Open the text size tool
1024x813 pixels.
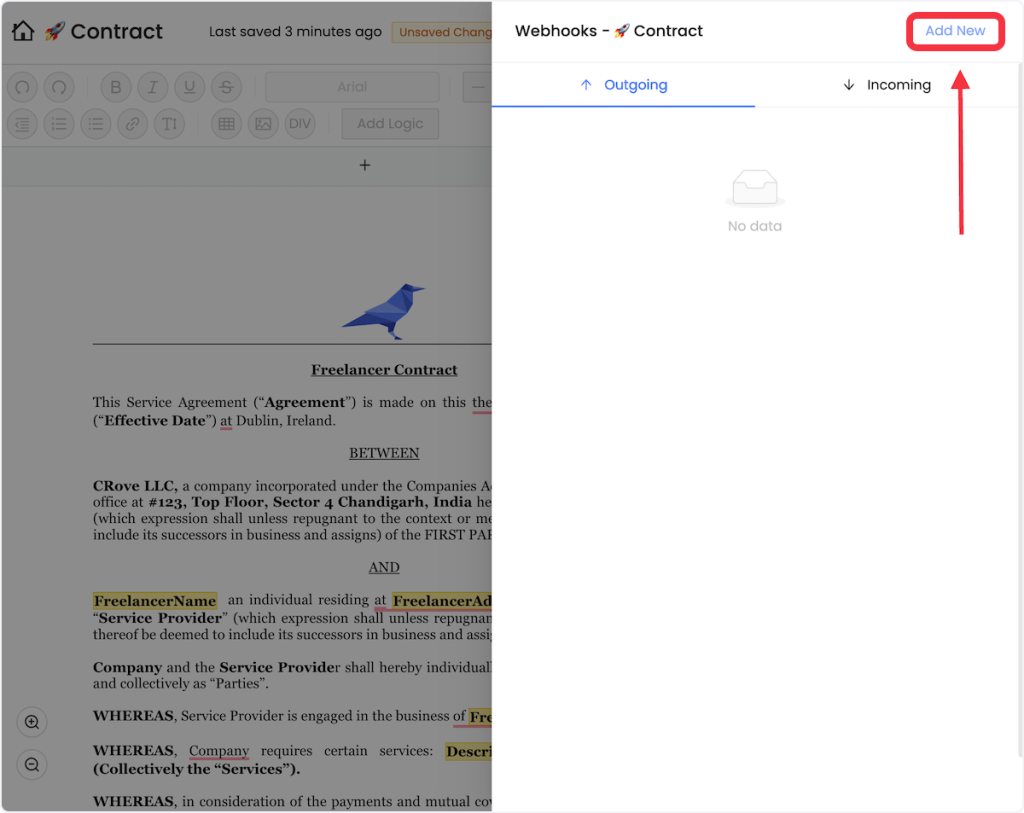point(169,124)
